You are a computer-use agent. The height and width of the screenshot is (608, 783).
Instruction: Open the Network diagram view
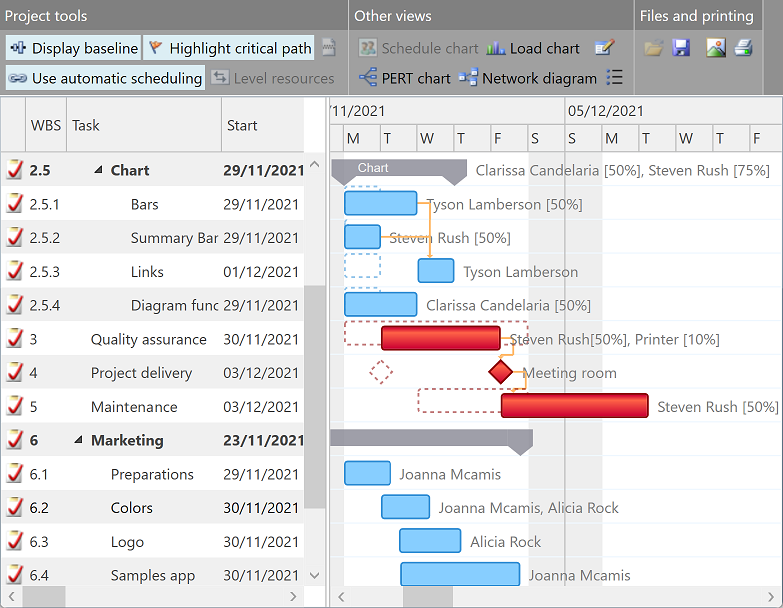528,78
